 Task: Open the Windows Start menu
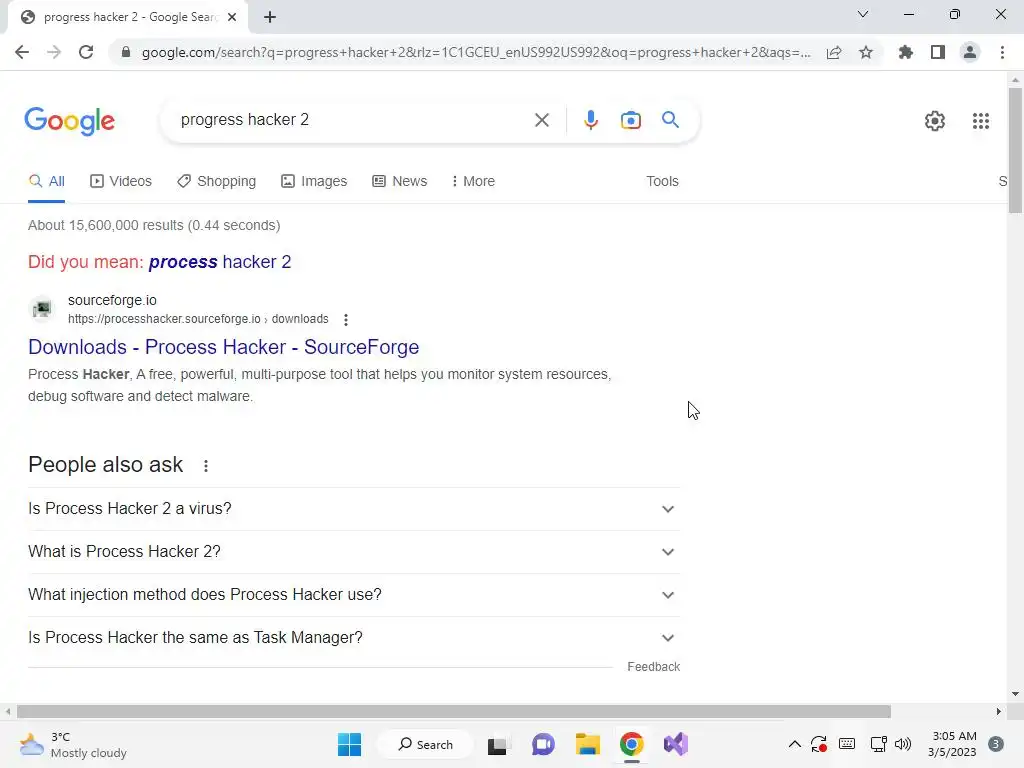[349, 744]
